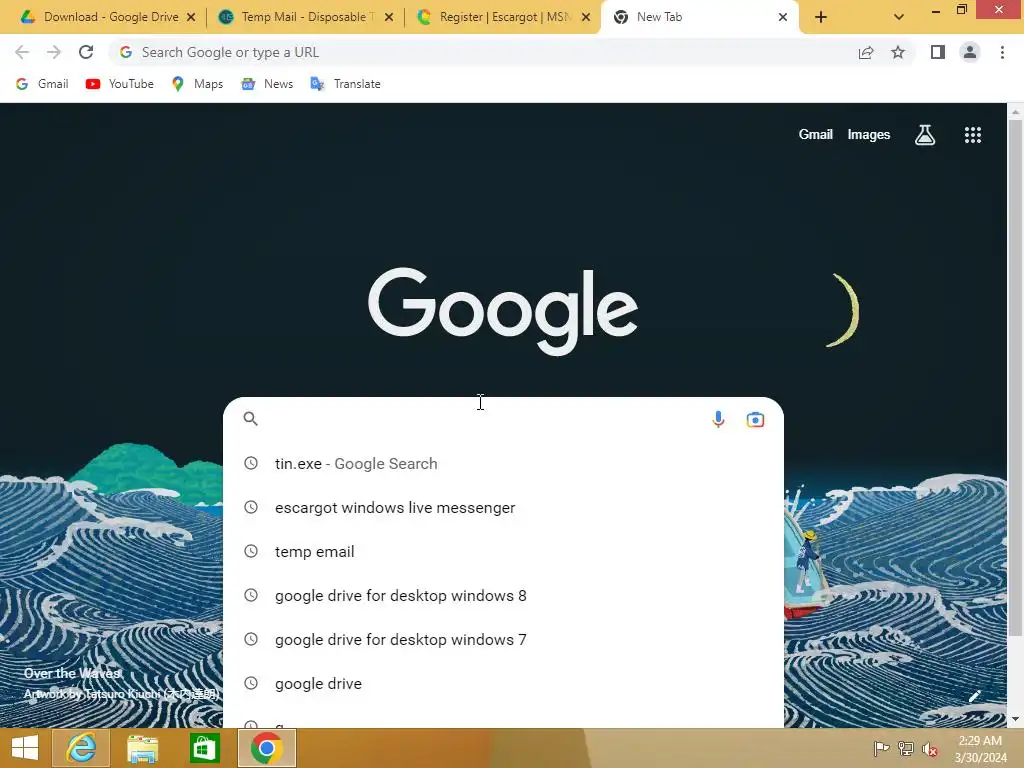Open the profile avatar menu
This screenshot has width=1024, height=768.
pos(970,52)
